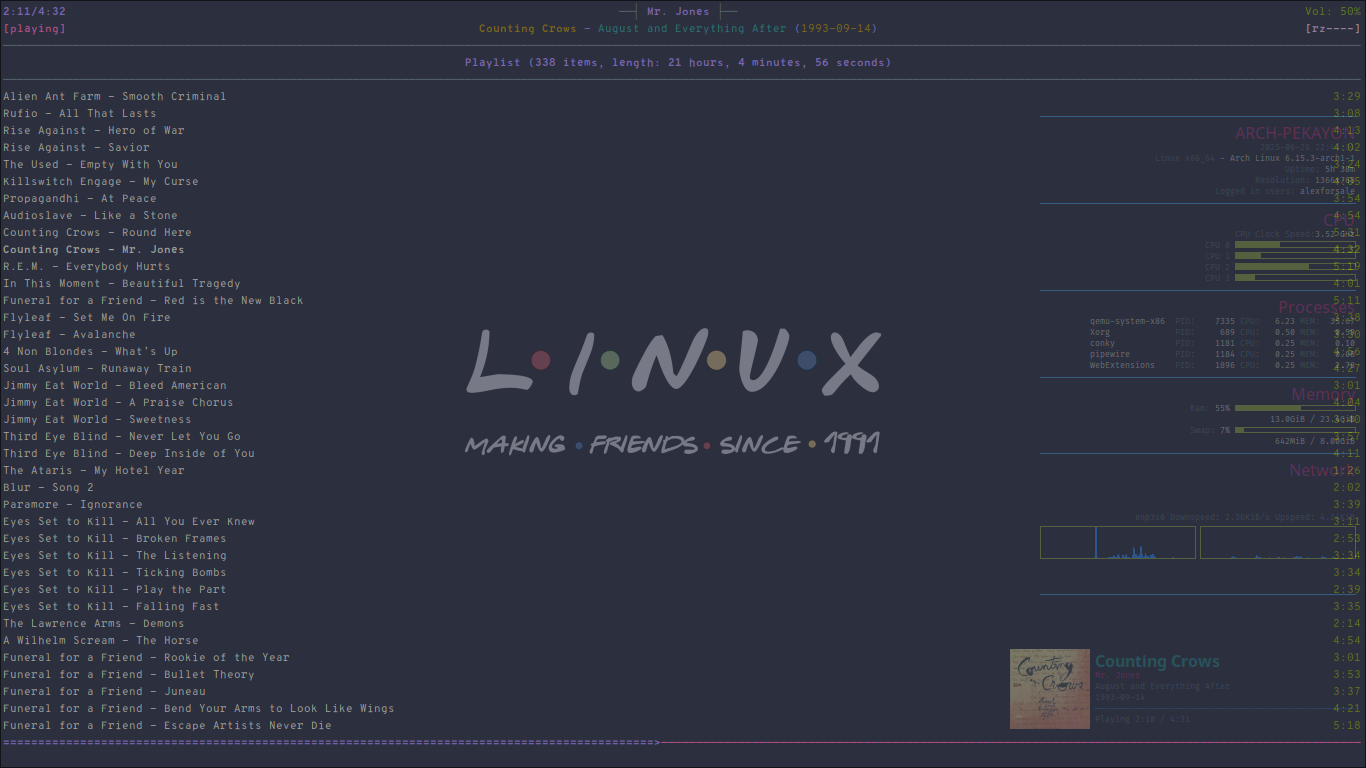This screenshot has height=768, width=1366.
Task: Pick In This Moment - Beautiful Tragedy
Action: point(122,284)
